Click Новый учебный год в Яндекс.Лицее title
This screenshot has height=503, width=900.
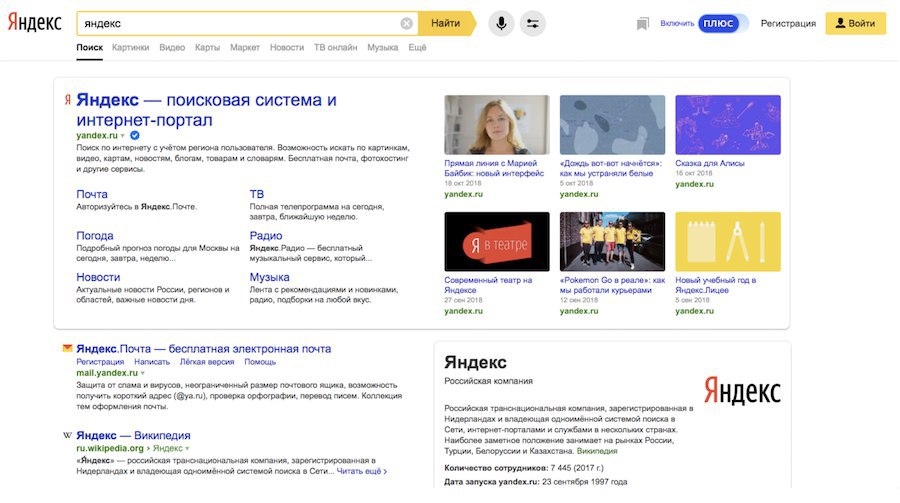click(716, 285)
